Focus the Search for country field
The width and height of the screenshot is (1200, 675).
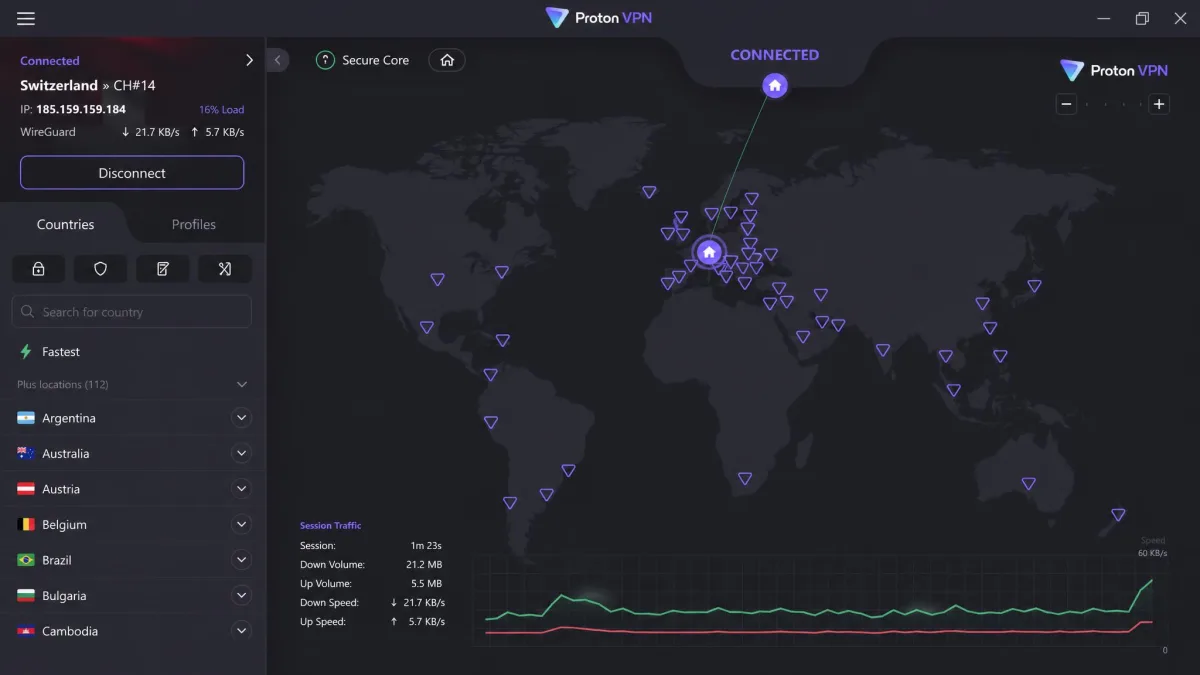131,312
